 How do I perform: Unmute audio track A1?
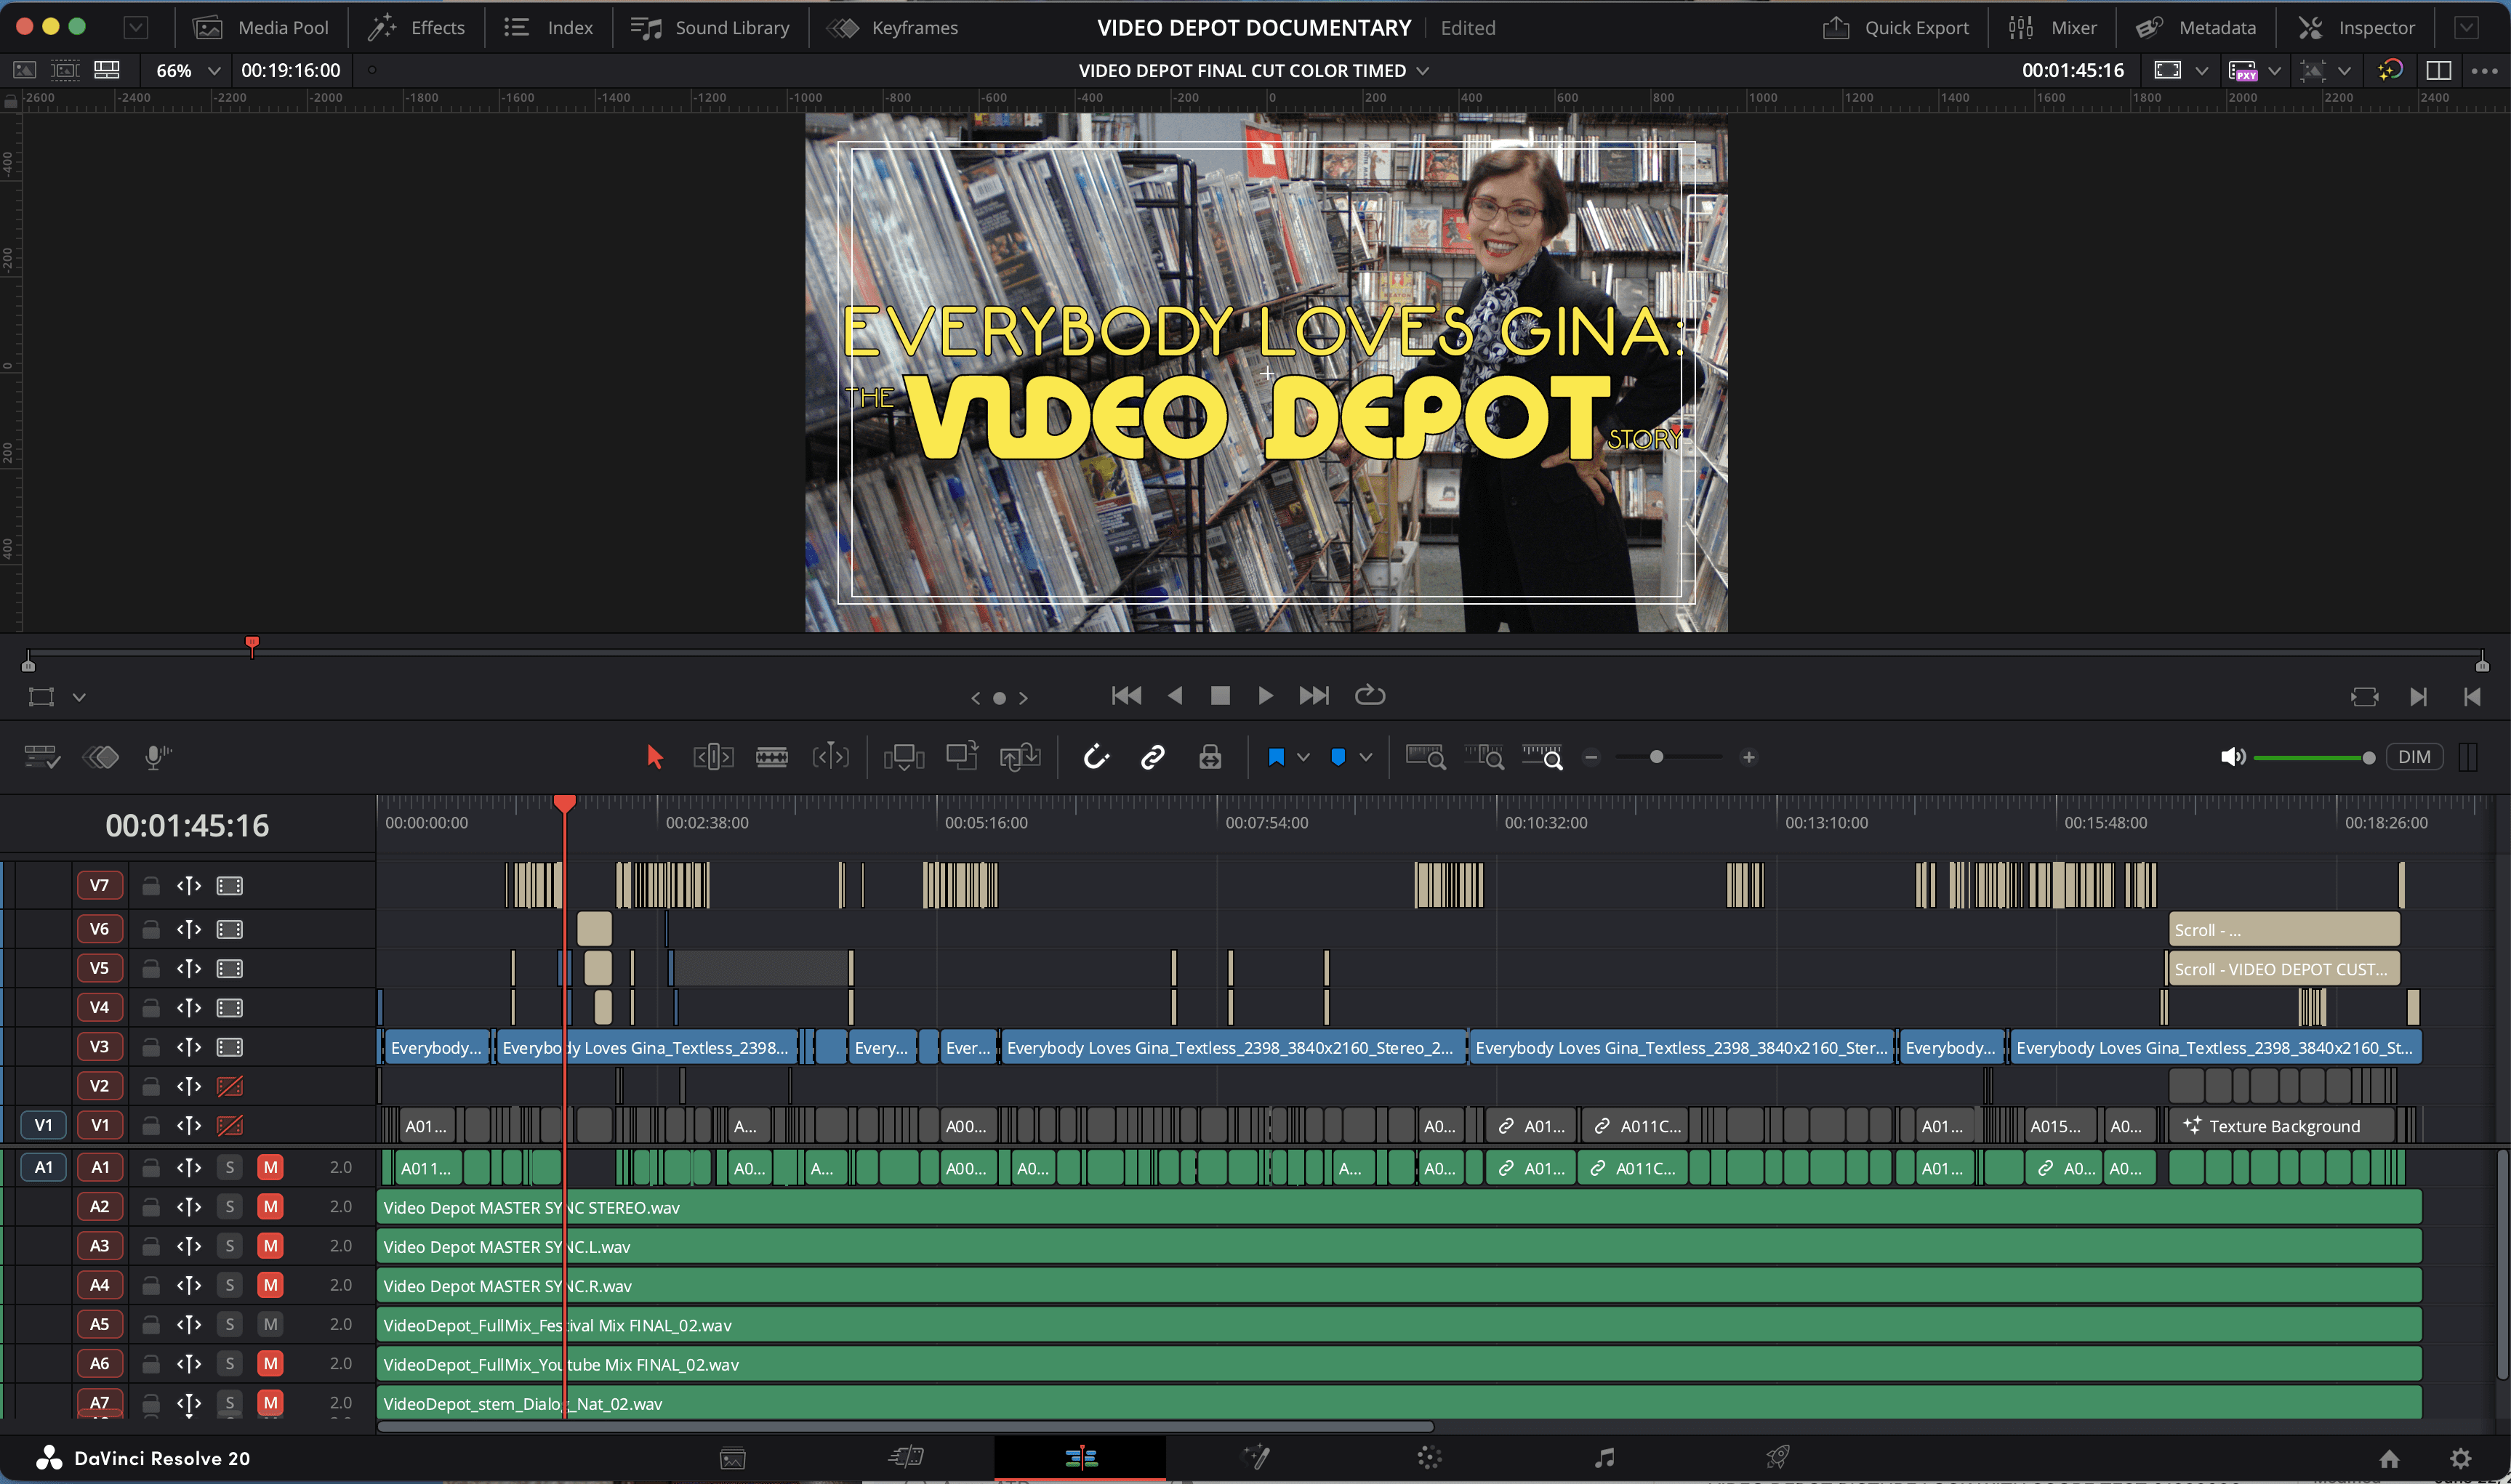(x=270, y=1167)
